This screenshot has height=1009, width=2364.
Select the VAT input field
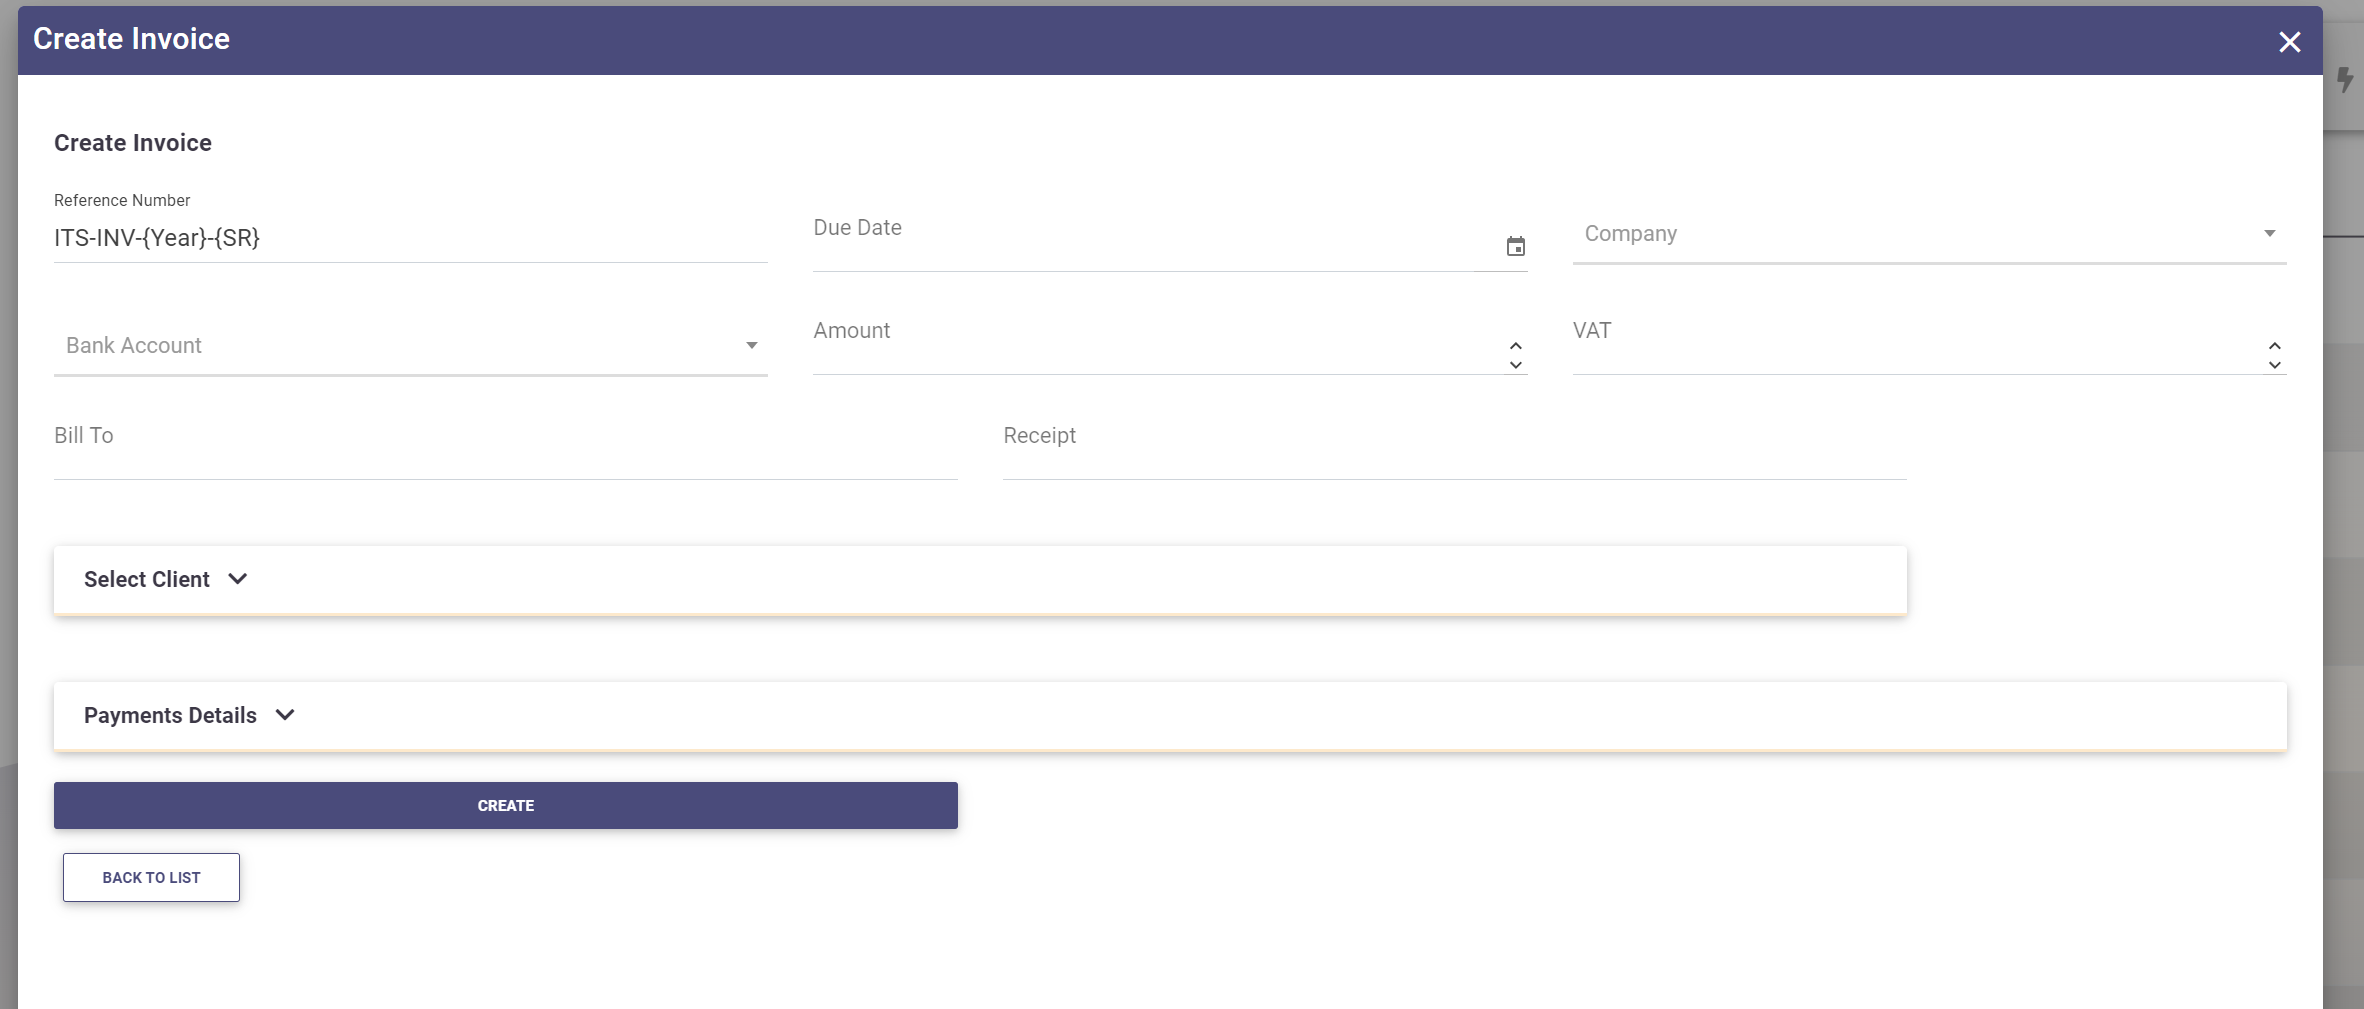pyautogui.click(x=1910, y=352)
